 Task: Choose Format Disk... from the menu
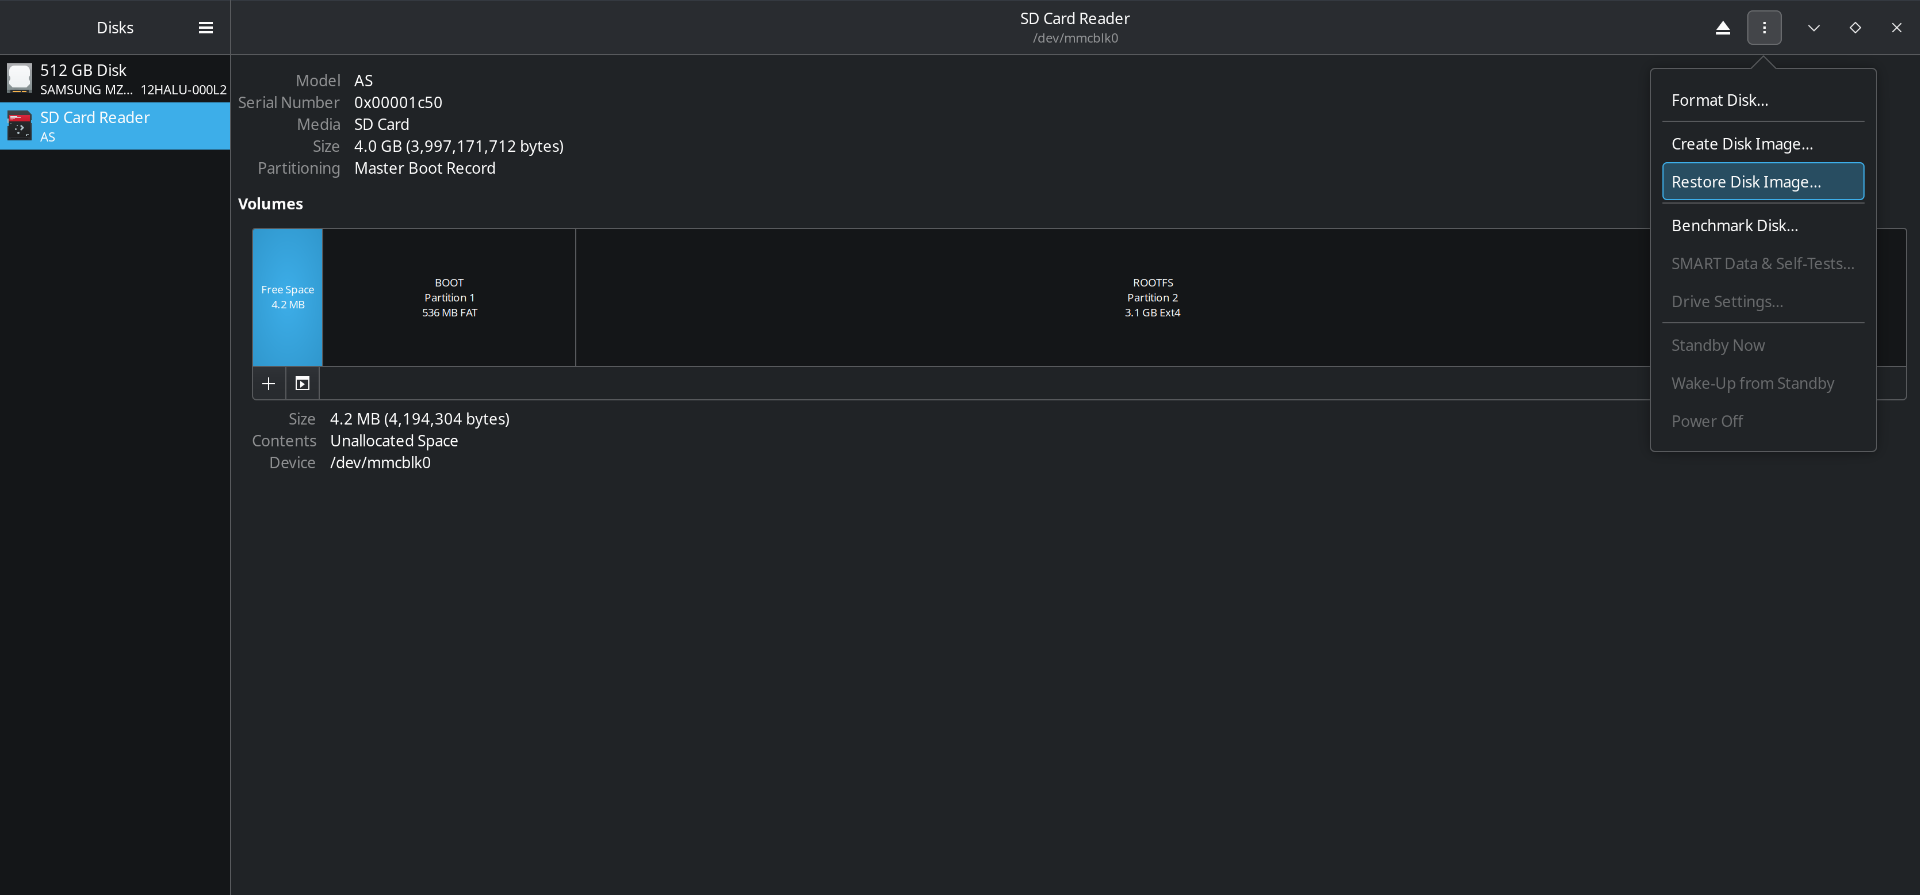(1719, 100)
